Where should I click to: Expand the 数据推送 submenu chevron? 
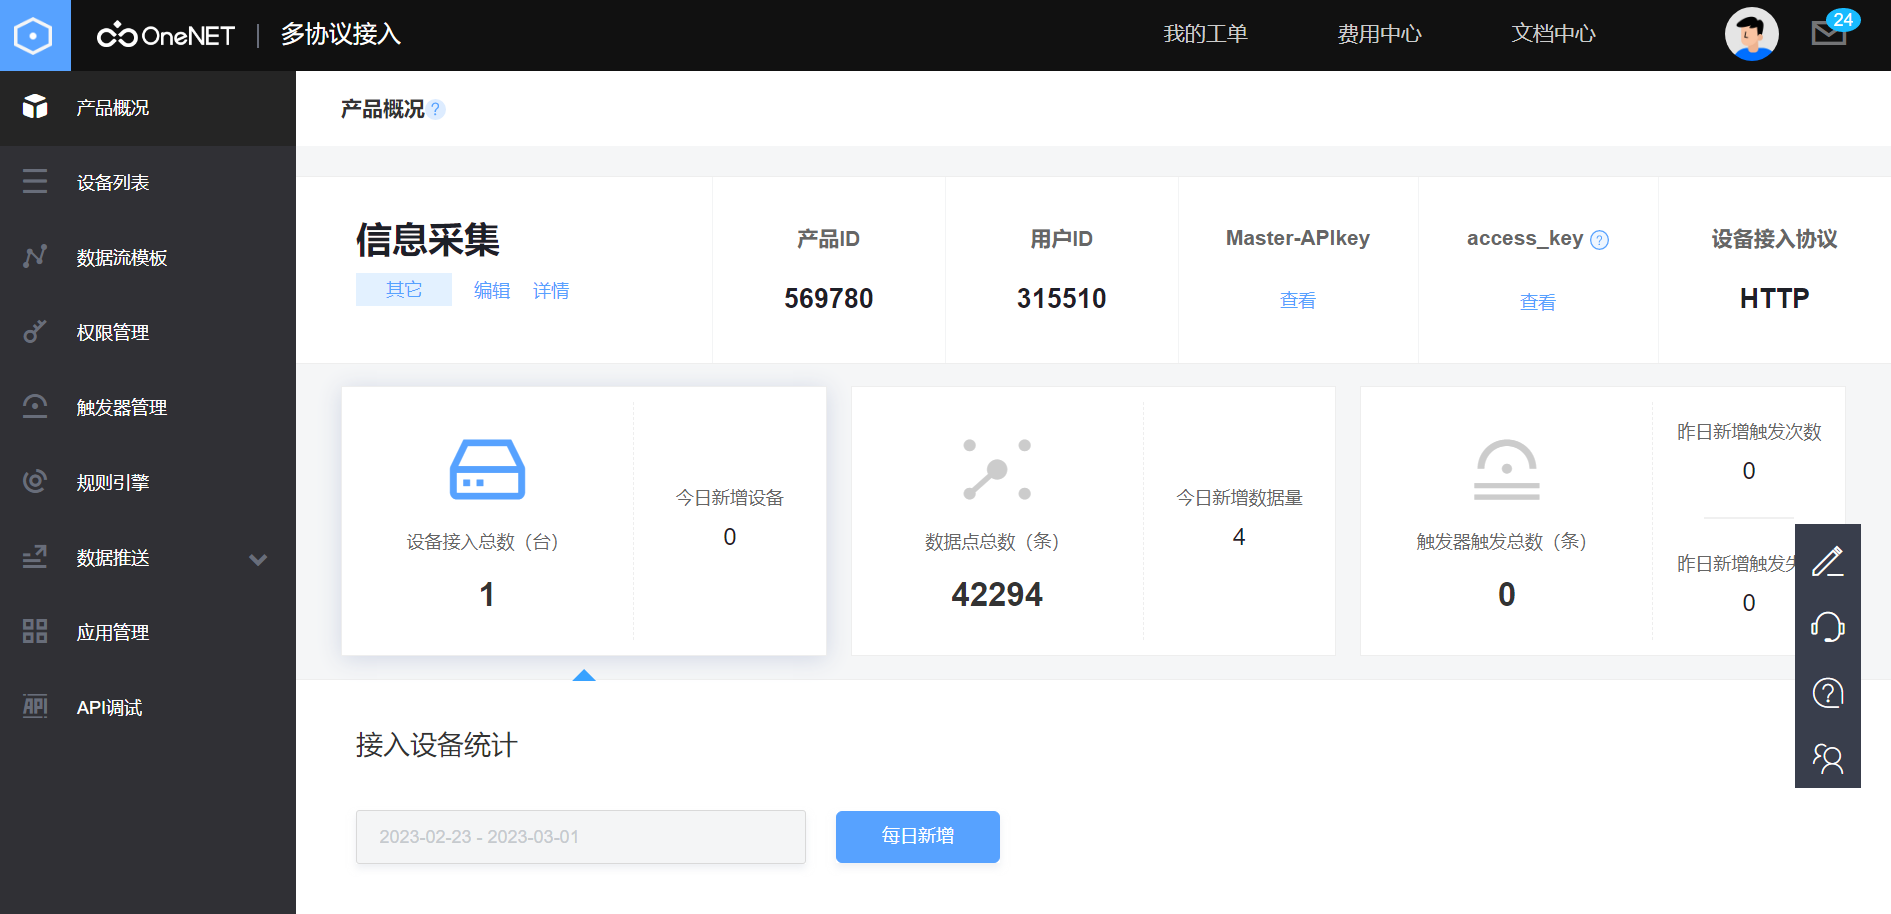coord(258,560)
